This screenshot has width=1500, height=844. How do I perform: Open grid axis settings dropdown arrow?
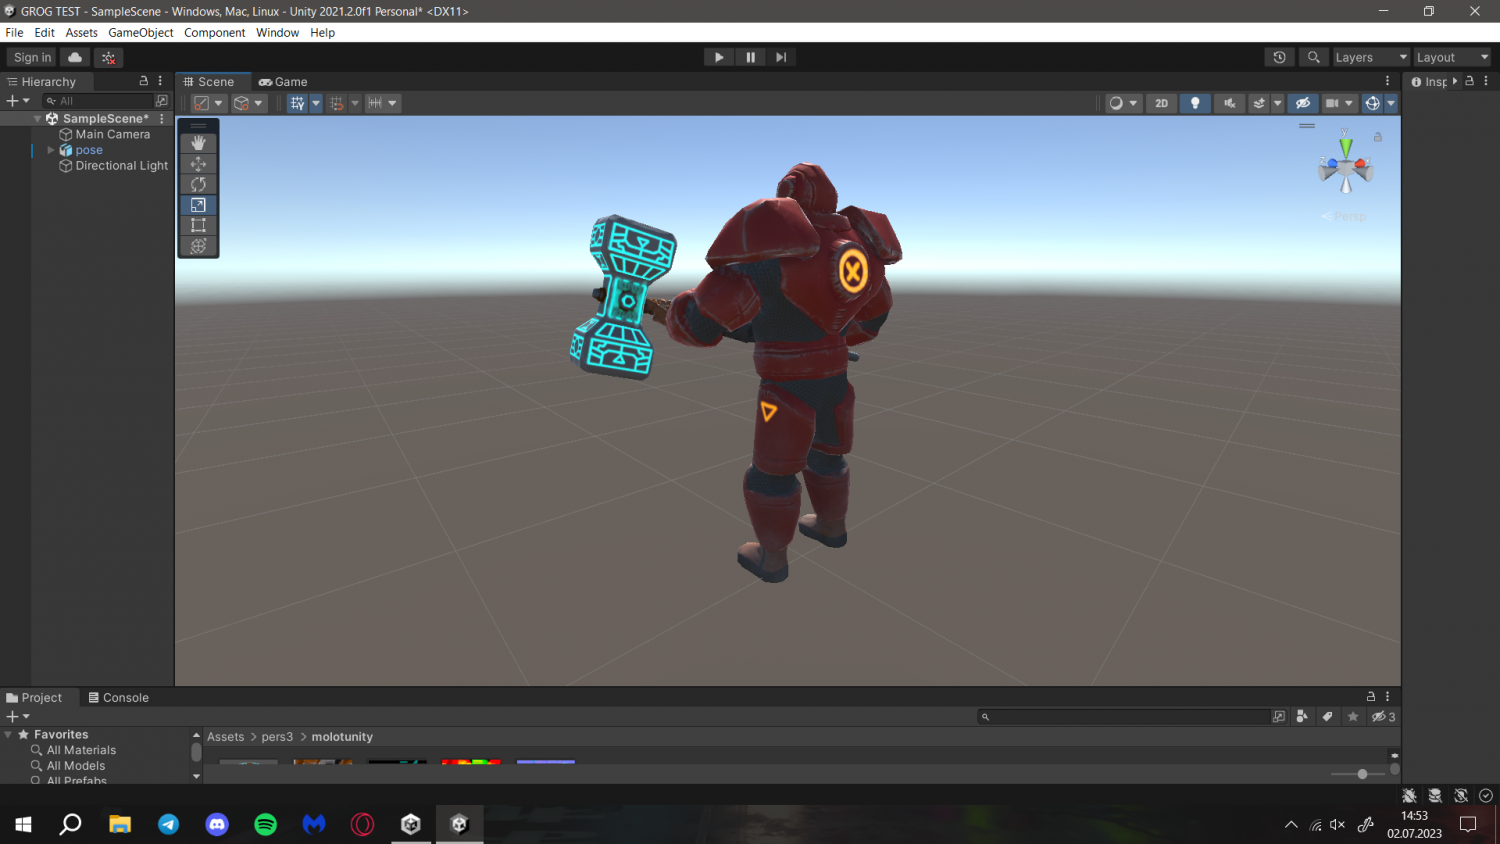point(316,103)
